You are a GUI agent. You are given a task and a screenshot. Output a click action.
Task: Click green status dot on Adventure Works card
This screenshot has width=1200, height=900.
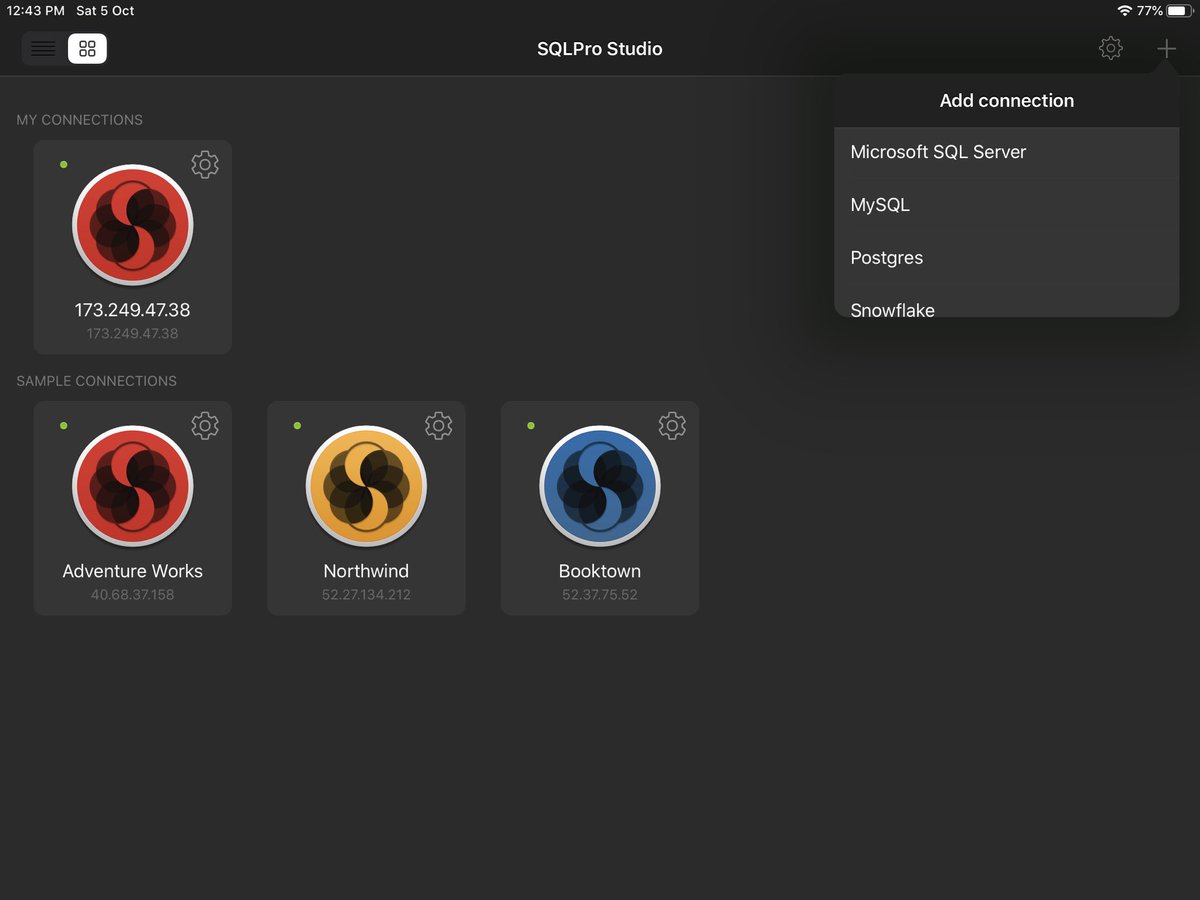64,425
